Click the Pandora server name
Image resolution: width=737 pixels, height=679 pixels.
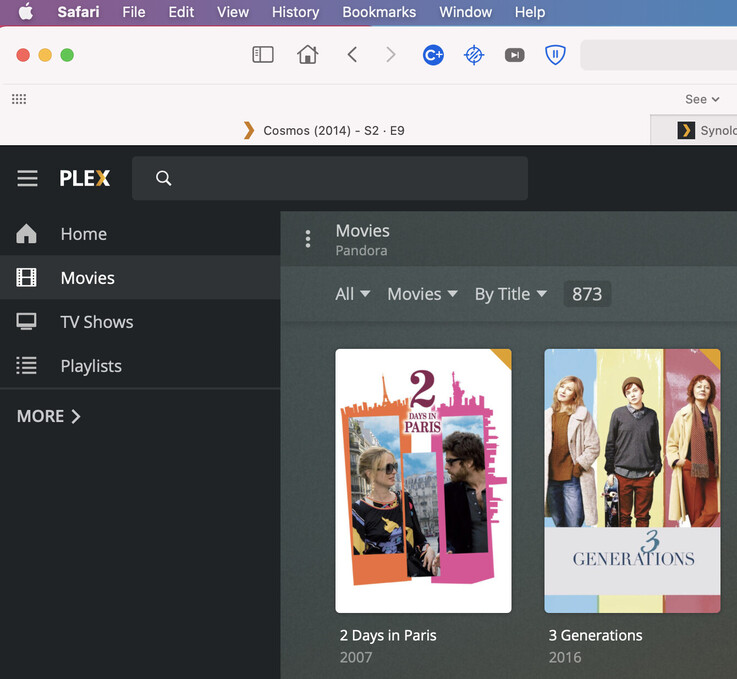point(361,250)
